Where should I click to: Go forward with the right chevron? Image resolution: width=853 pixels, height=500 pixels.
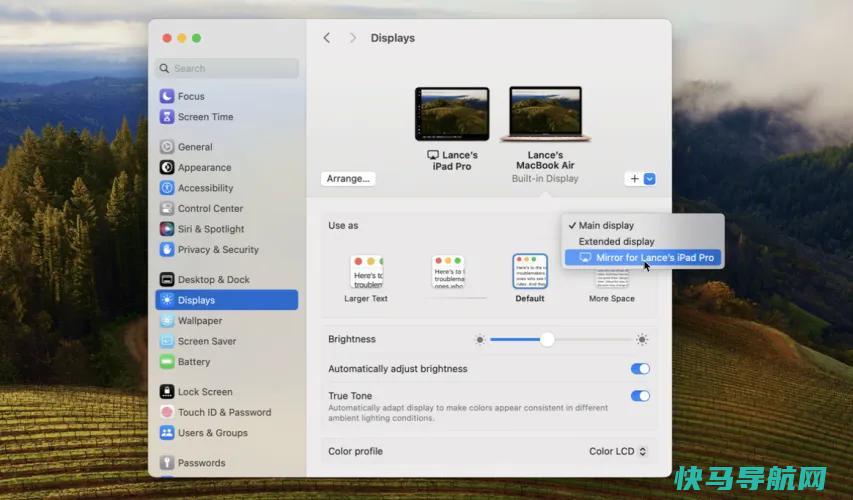click(x=353, y=38)
